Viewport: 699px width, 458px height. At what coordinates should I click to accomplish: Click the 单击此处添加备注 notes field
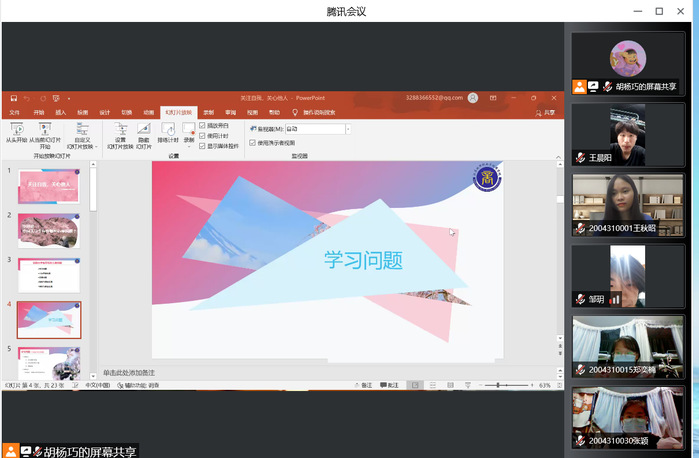pyautogui.click(x=129, y=372)
